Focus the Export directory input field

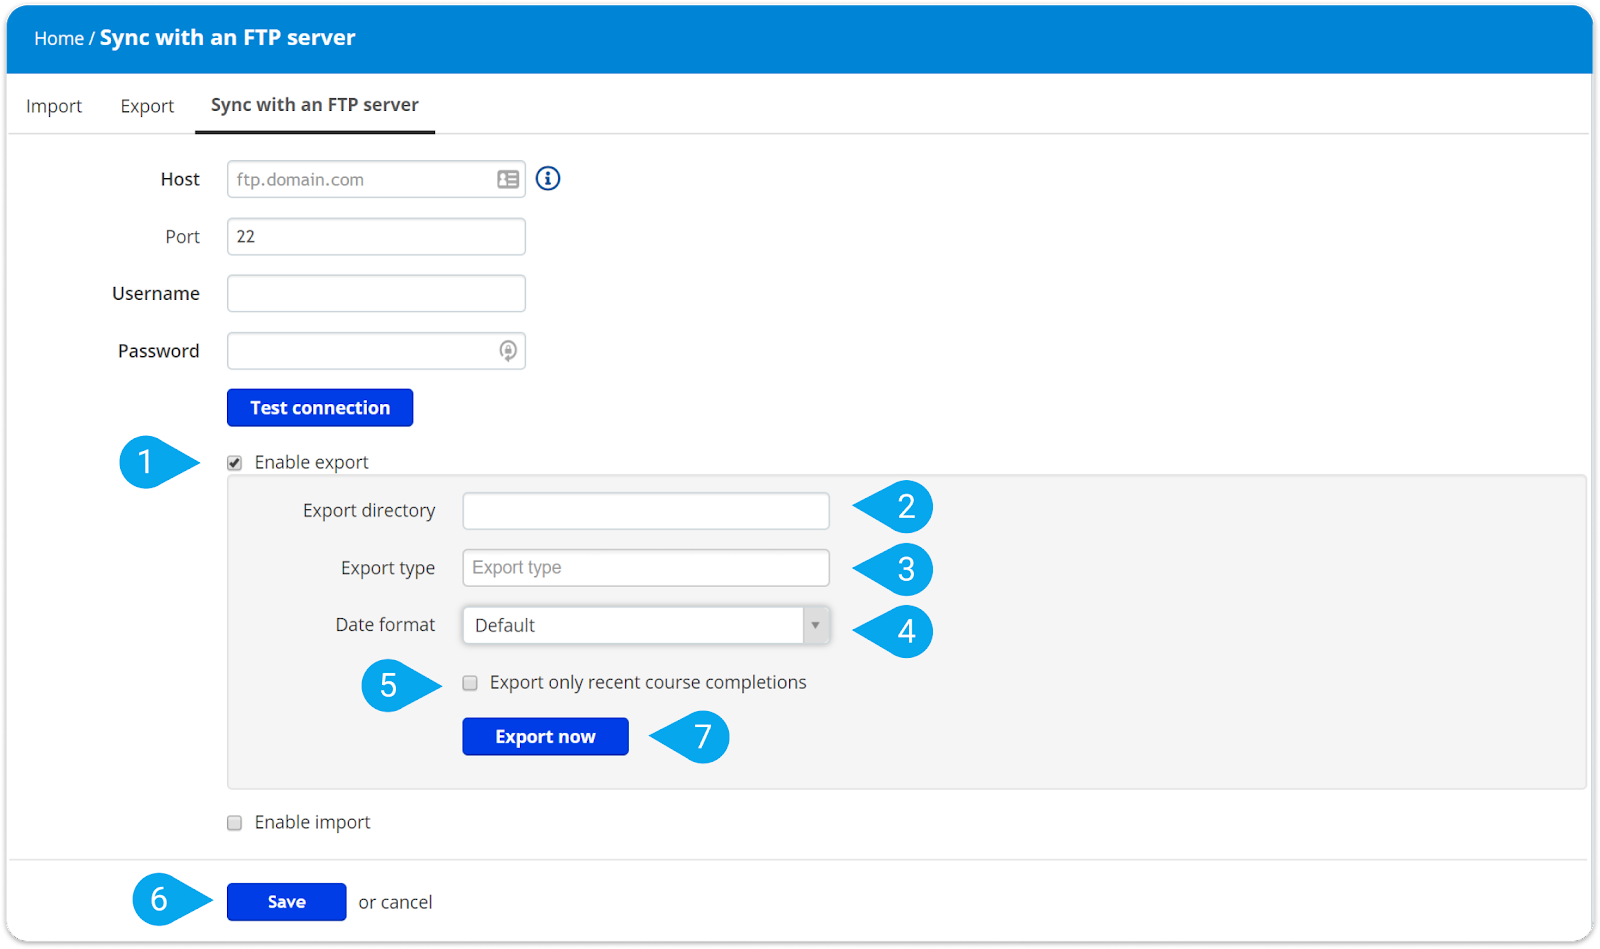[x=645, y=511]
